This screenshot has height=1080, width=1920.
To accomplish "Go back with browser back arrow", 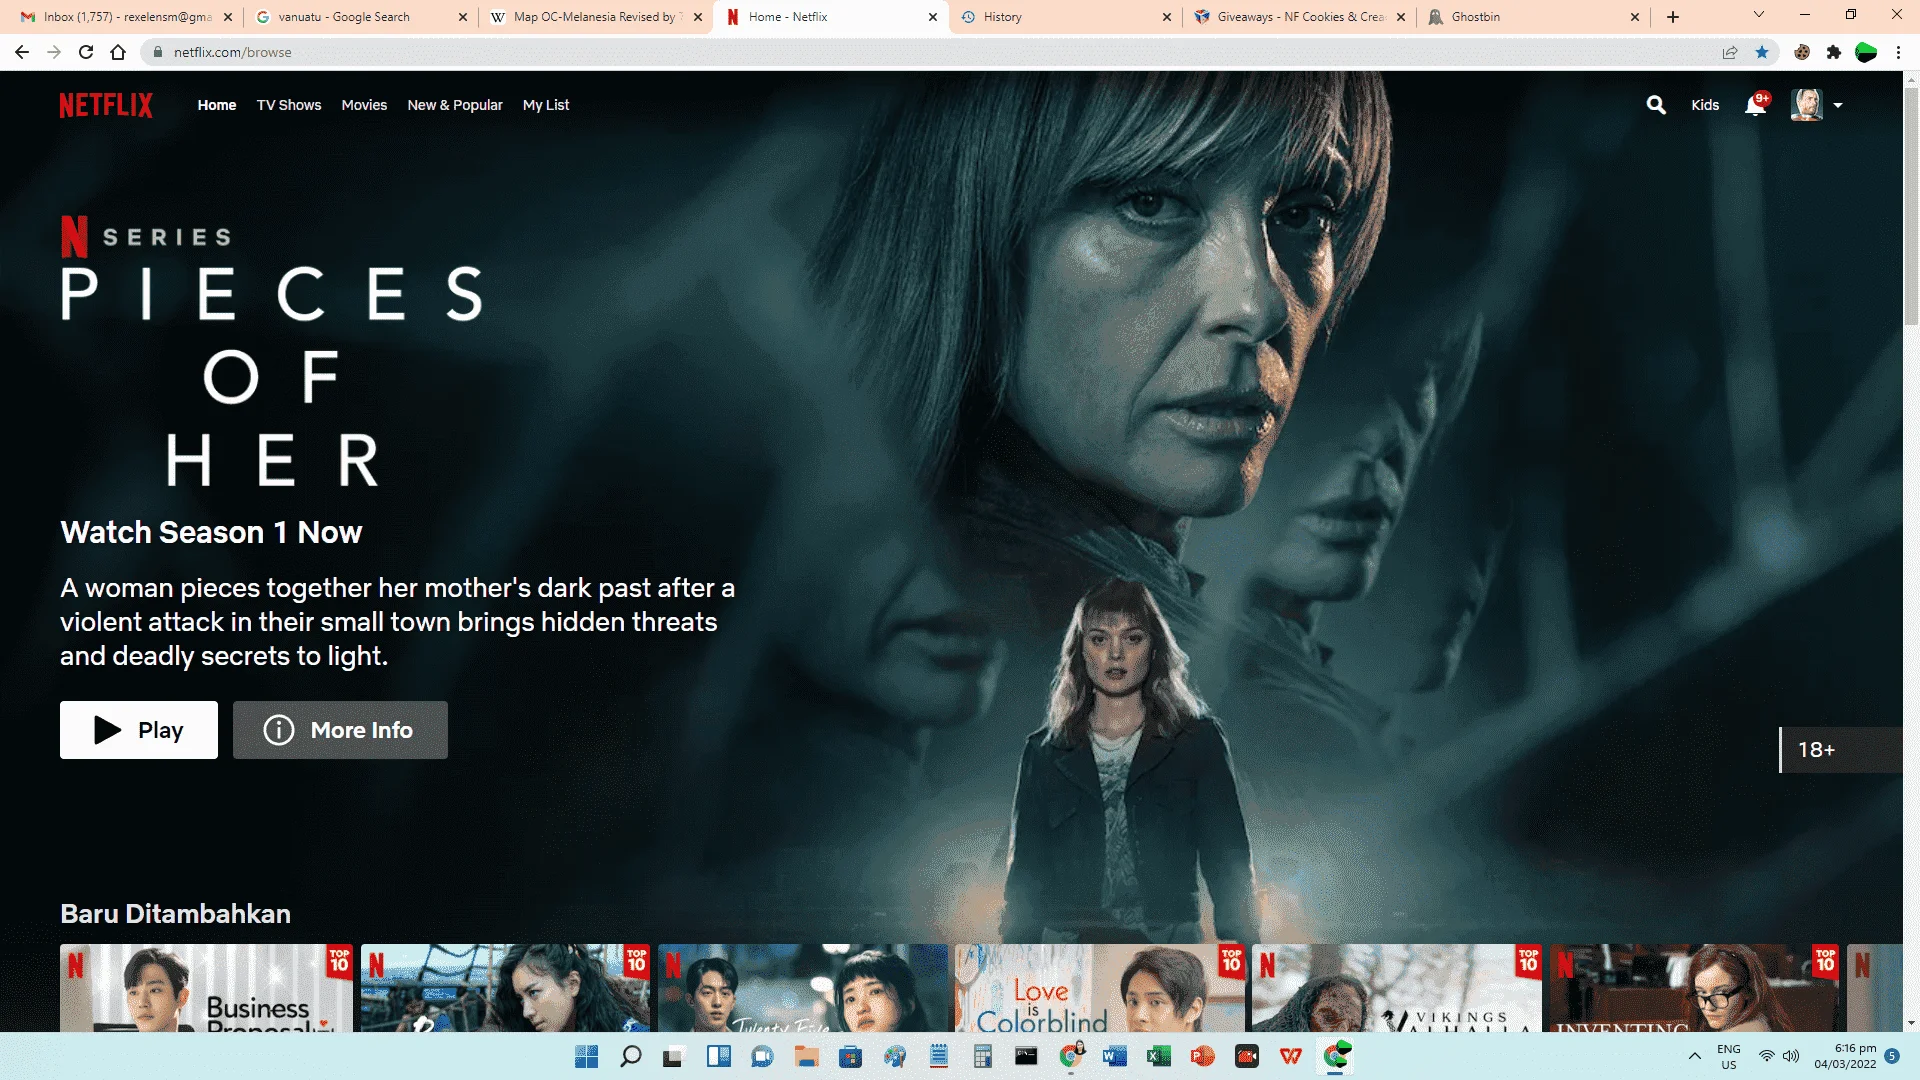I will pyautogui.click(x=22, y=52).
